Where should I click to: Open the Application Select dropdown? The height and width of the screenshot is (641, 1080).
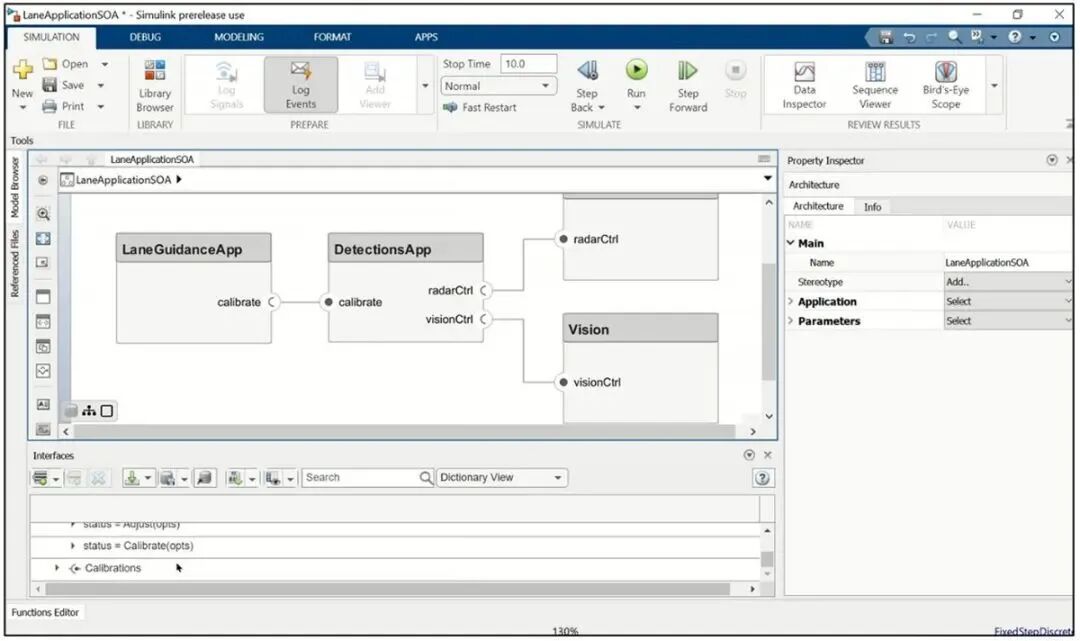(1008, 302)
